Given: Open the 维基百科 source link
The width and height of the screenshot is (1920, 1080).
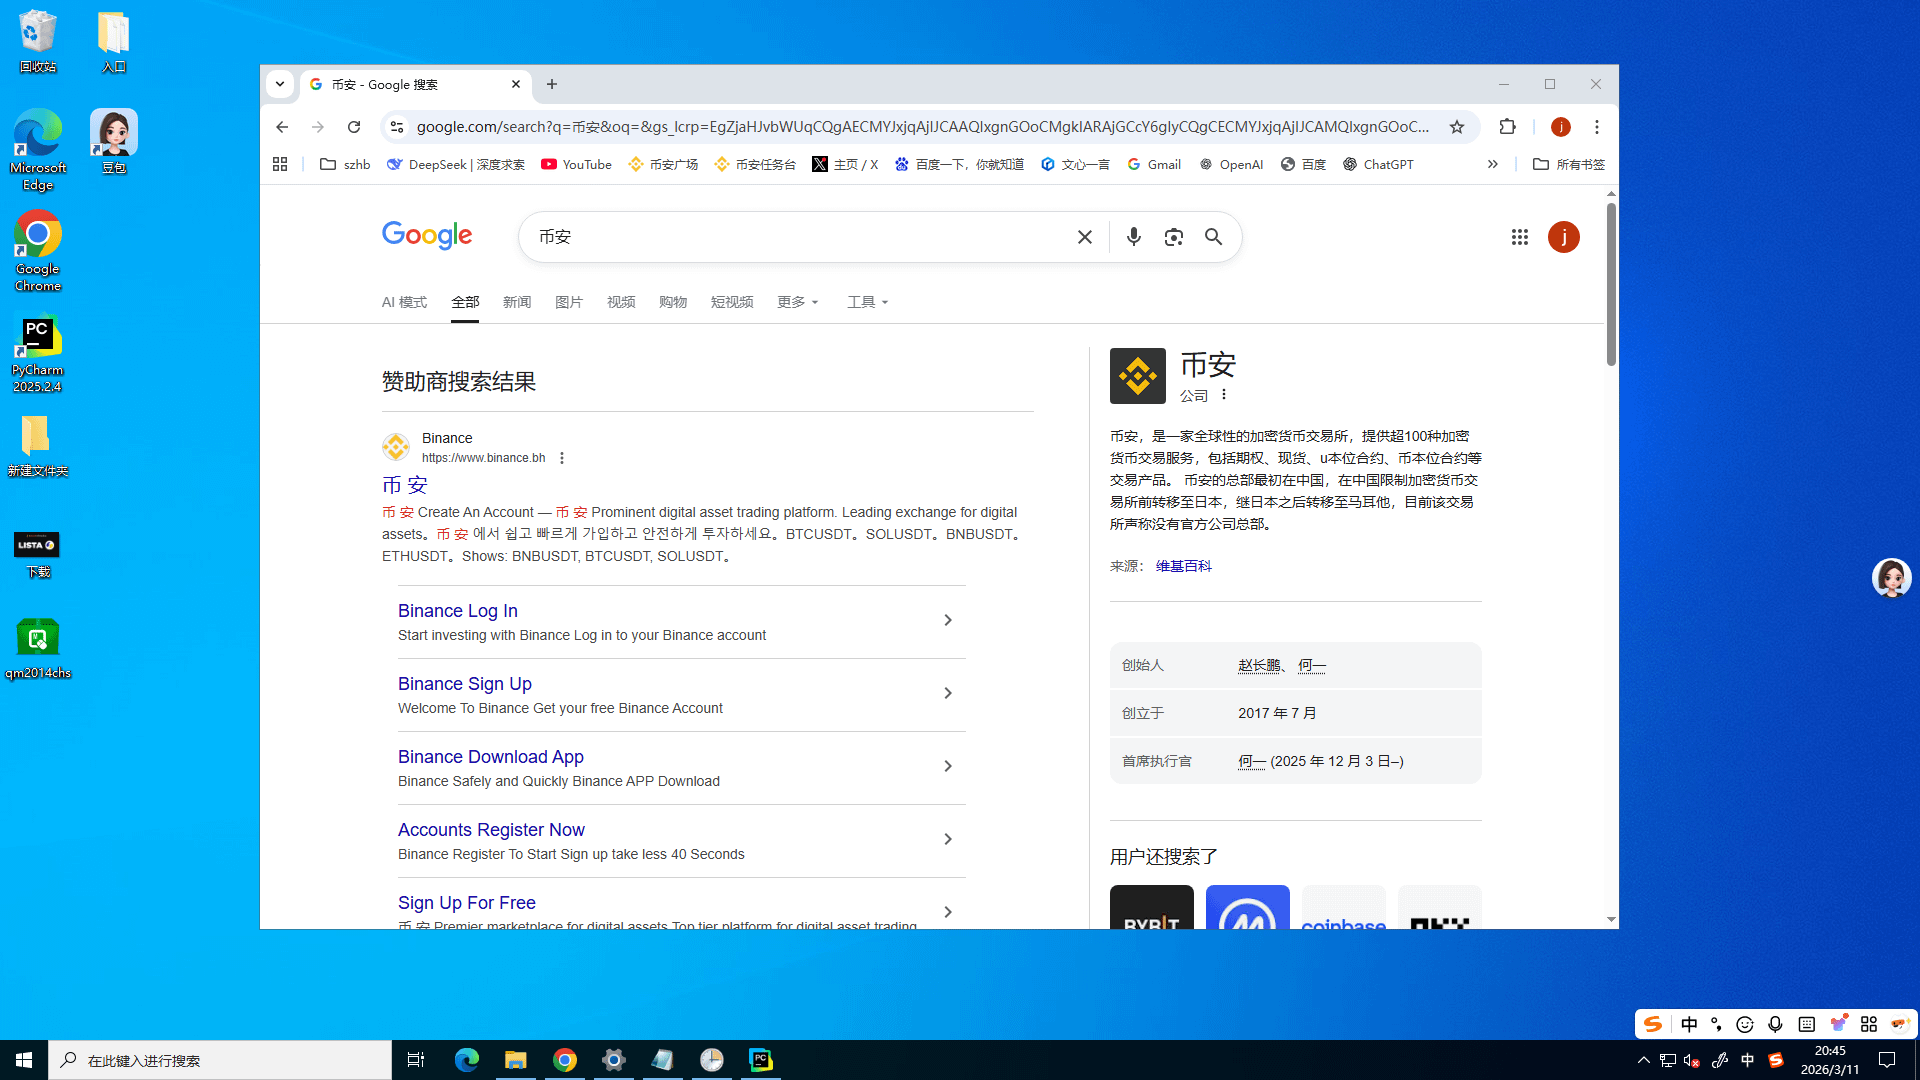Looking at the screenshot, I should pos(1183,566).
